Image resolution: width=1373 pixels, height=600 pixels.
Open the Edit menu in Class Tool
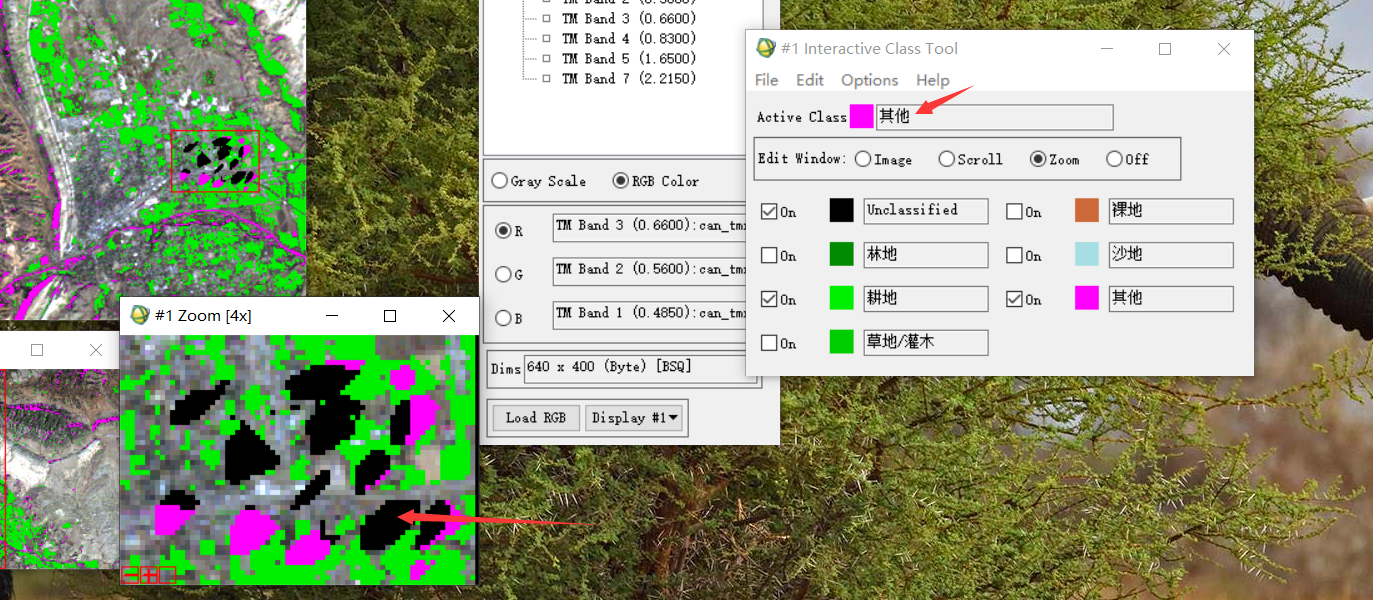pyautogui.click(x=810, y=80)
